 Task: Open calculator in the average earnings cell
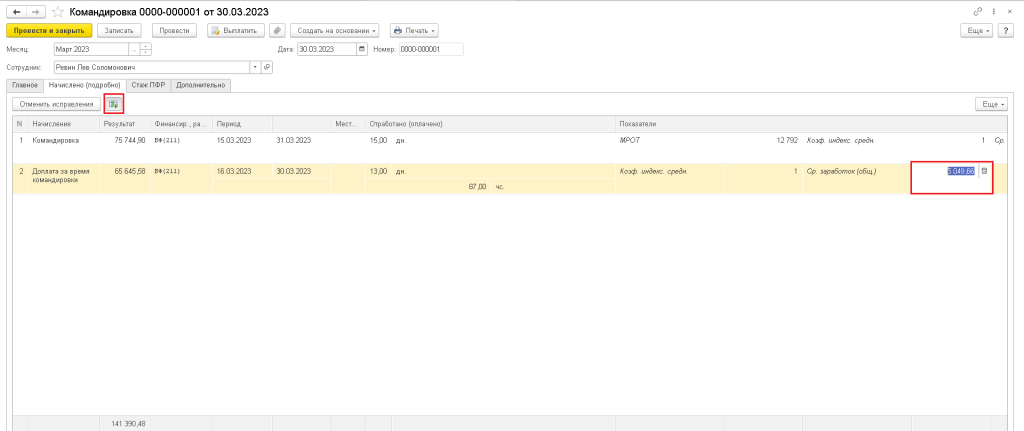click(983, 171)
